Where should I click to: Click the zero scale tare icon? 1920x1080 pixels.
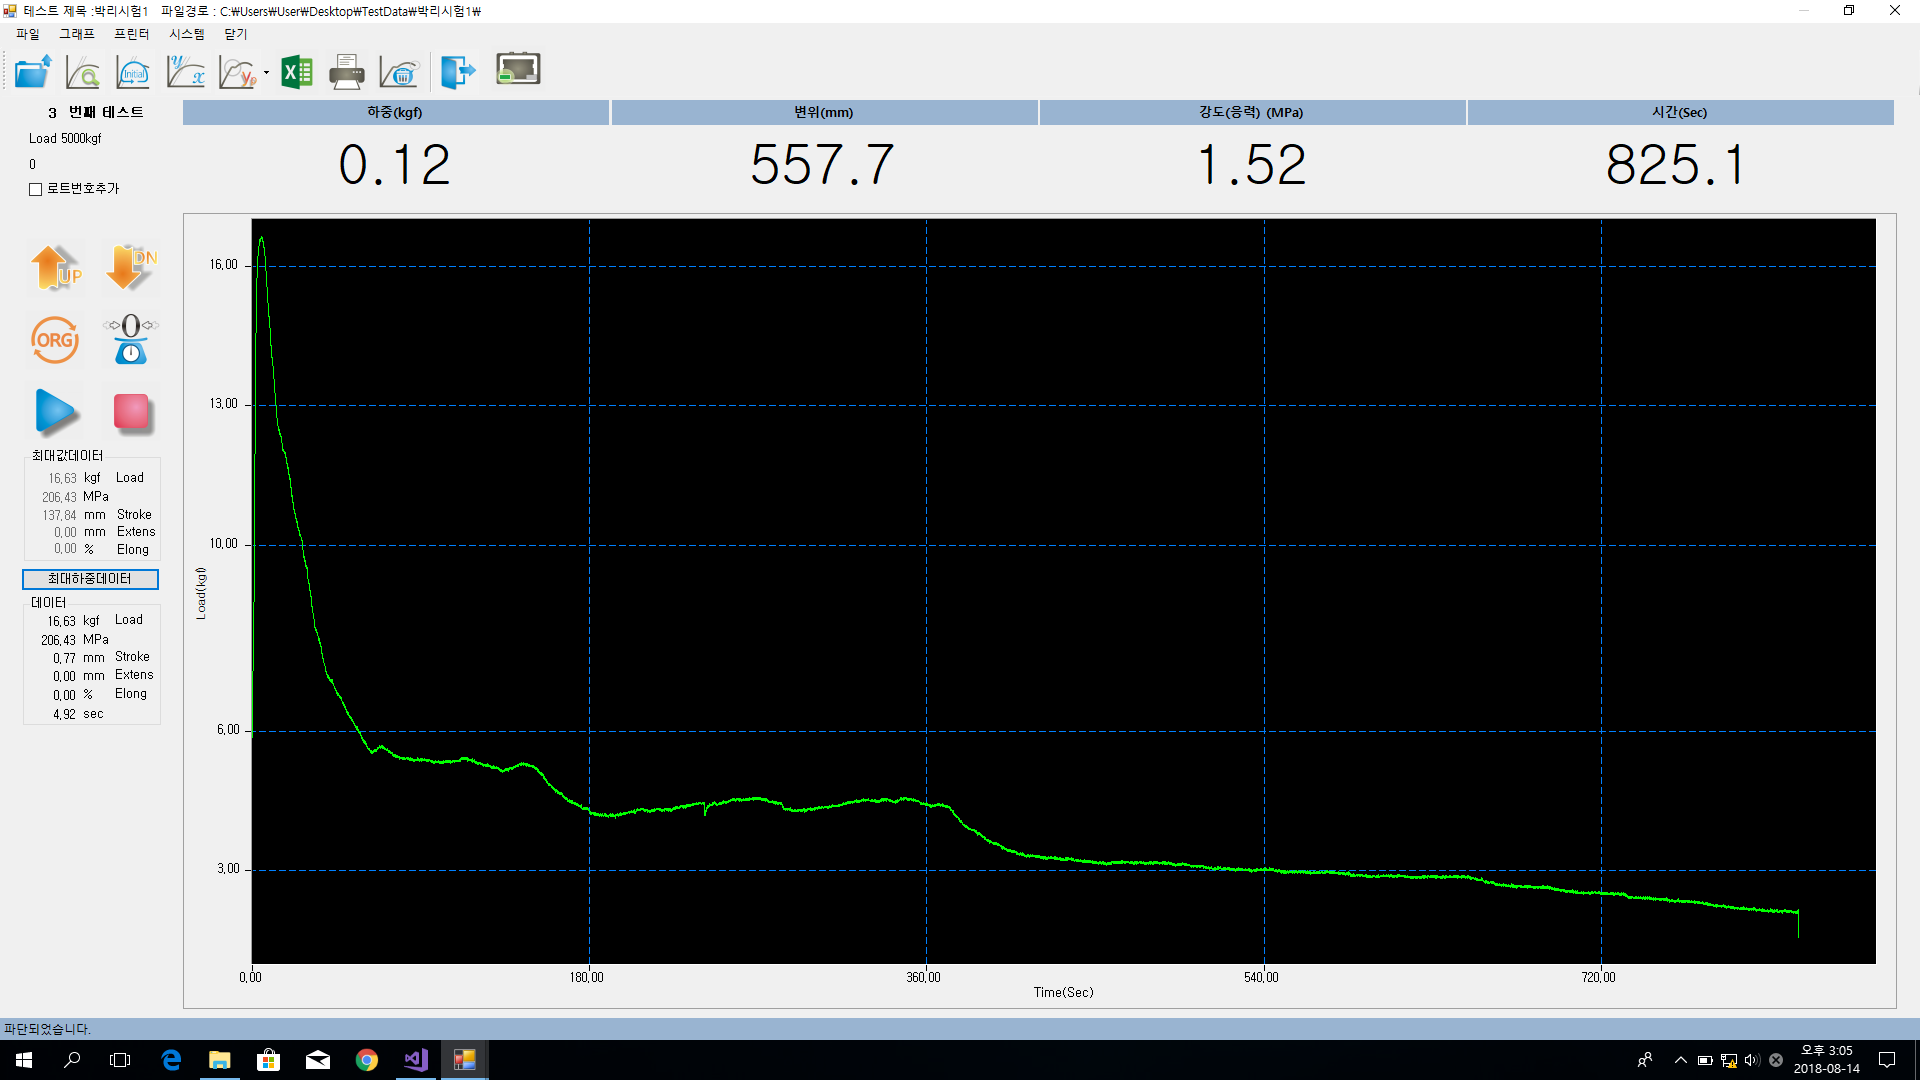click(131, 340)
